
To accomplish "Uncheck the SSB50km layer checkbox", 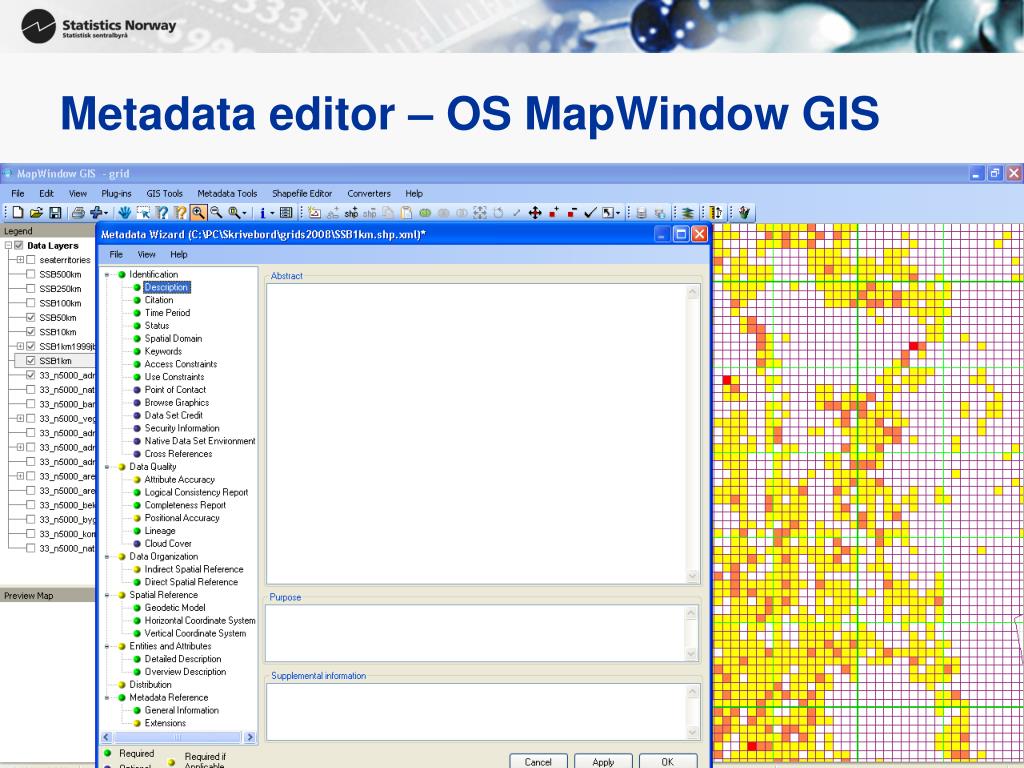I will (31, 317).
